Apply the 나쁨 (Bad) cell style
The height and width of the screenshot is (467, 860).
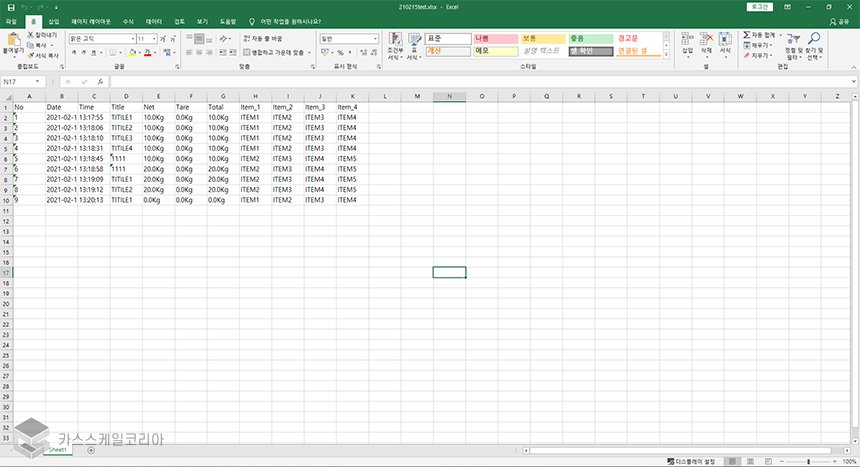(492, 38)
